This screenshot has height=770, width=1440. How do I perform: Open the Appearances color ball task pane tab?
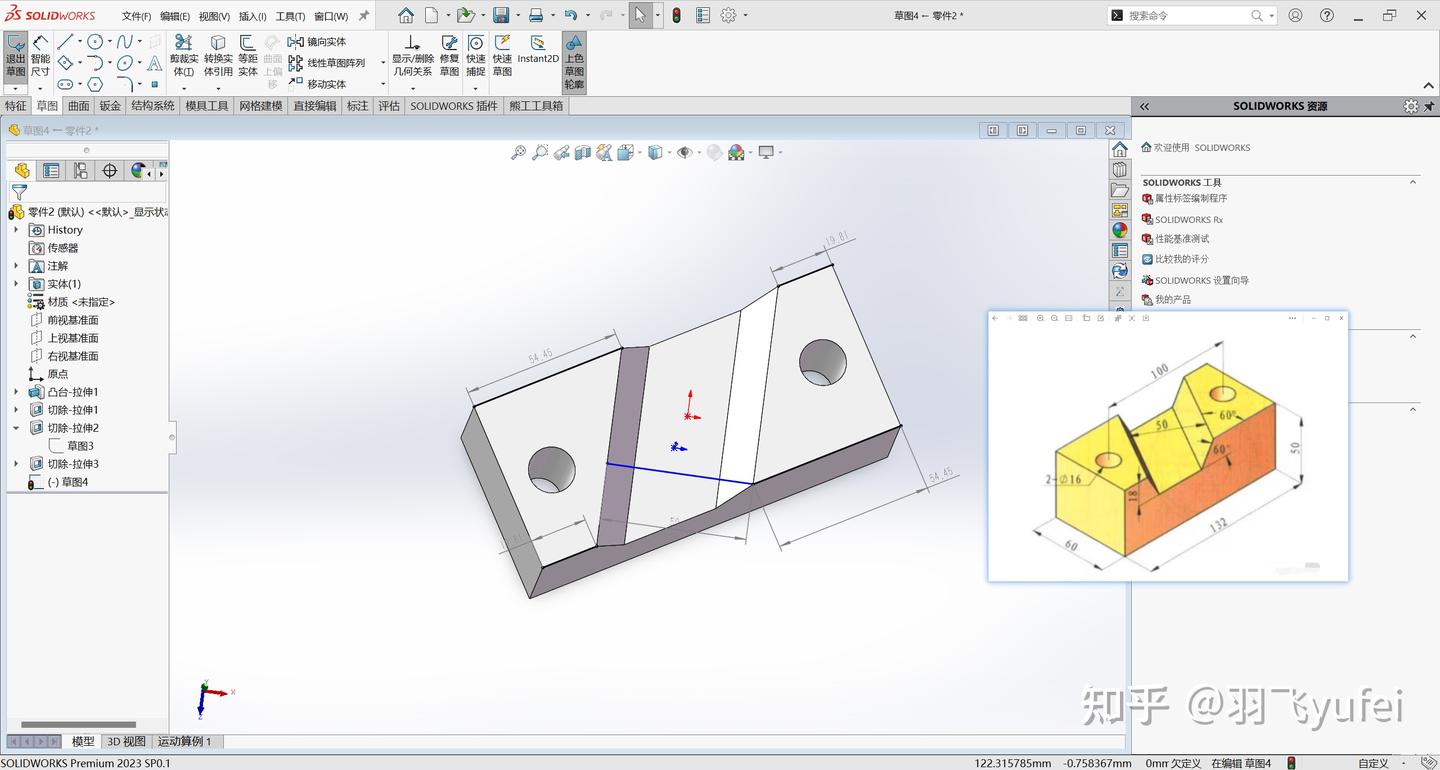(x=1120, y=230)
